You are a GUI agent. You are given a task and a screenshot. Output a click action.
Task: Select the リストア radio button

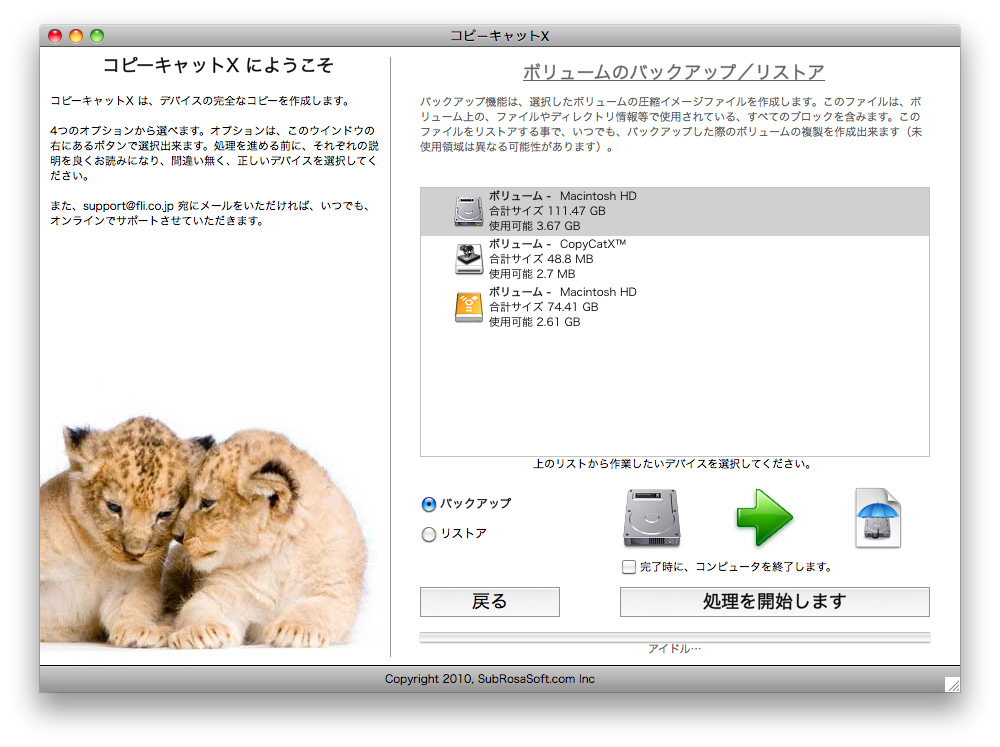click(429, 534)
